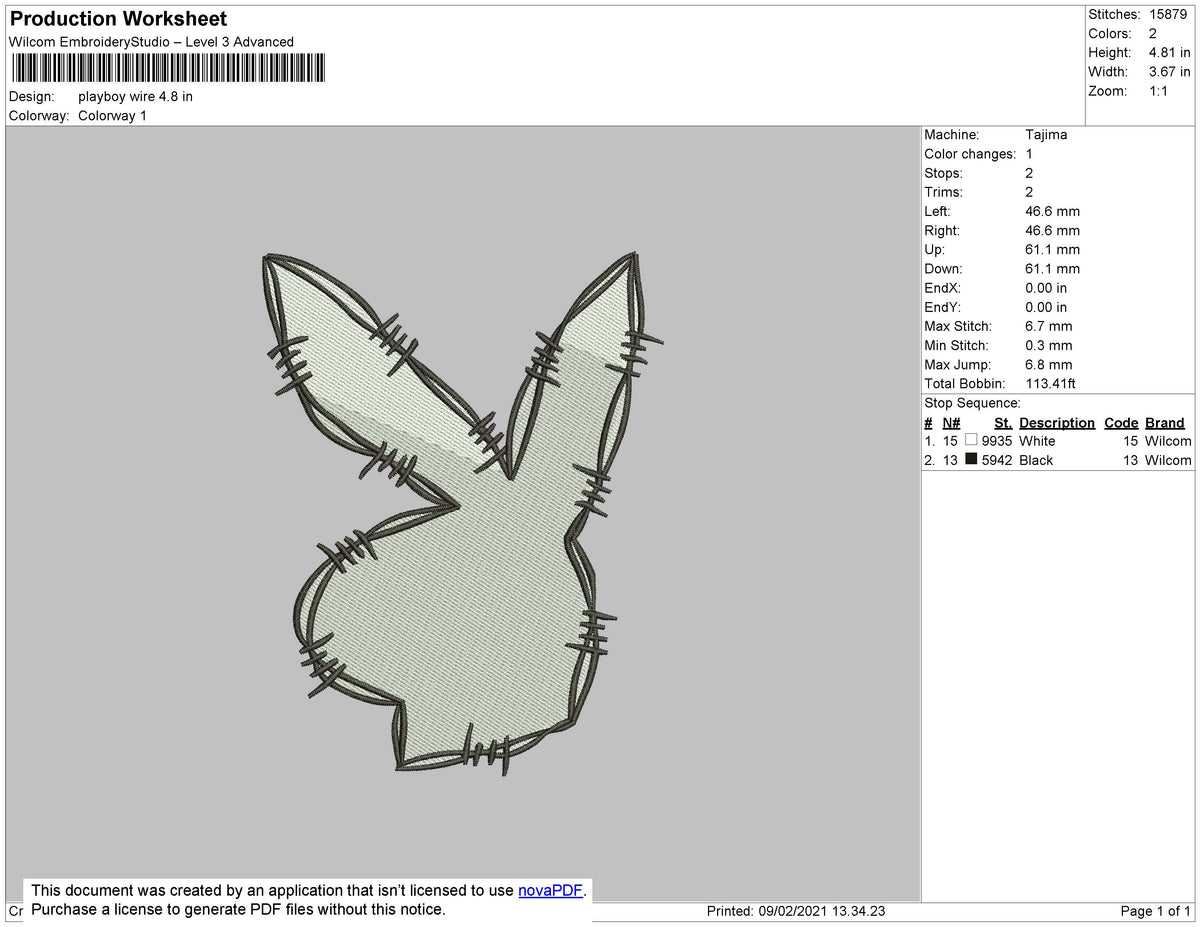Viewport: 1200px width, 927px height.
Task: Click the black color swatch in stop sequence
Action: 971,460
